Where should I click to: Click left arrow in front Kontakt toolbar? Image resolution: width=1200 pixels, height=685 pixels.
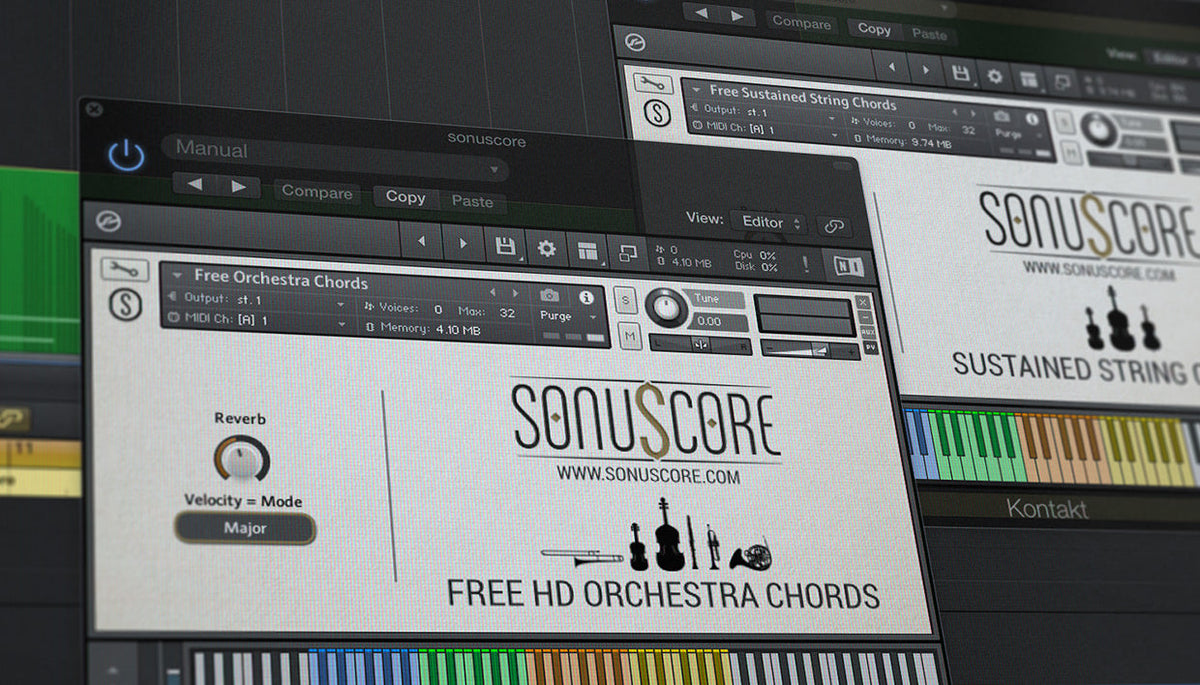[421, 242]
